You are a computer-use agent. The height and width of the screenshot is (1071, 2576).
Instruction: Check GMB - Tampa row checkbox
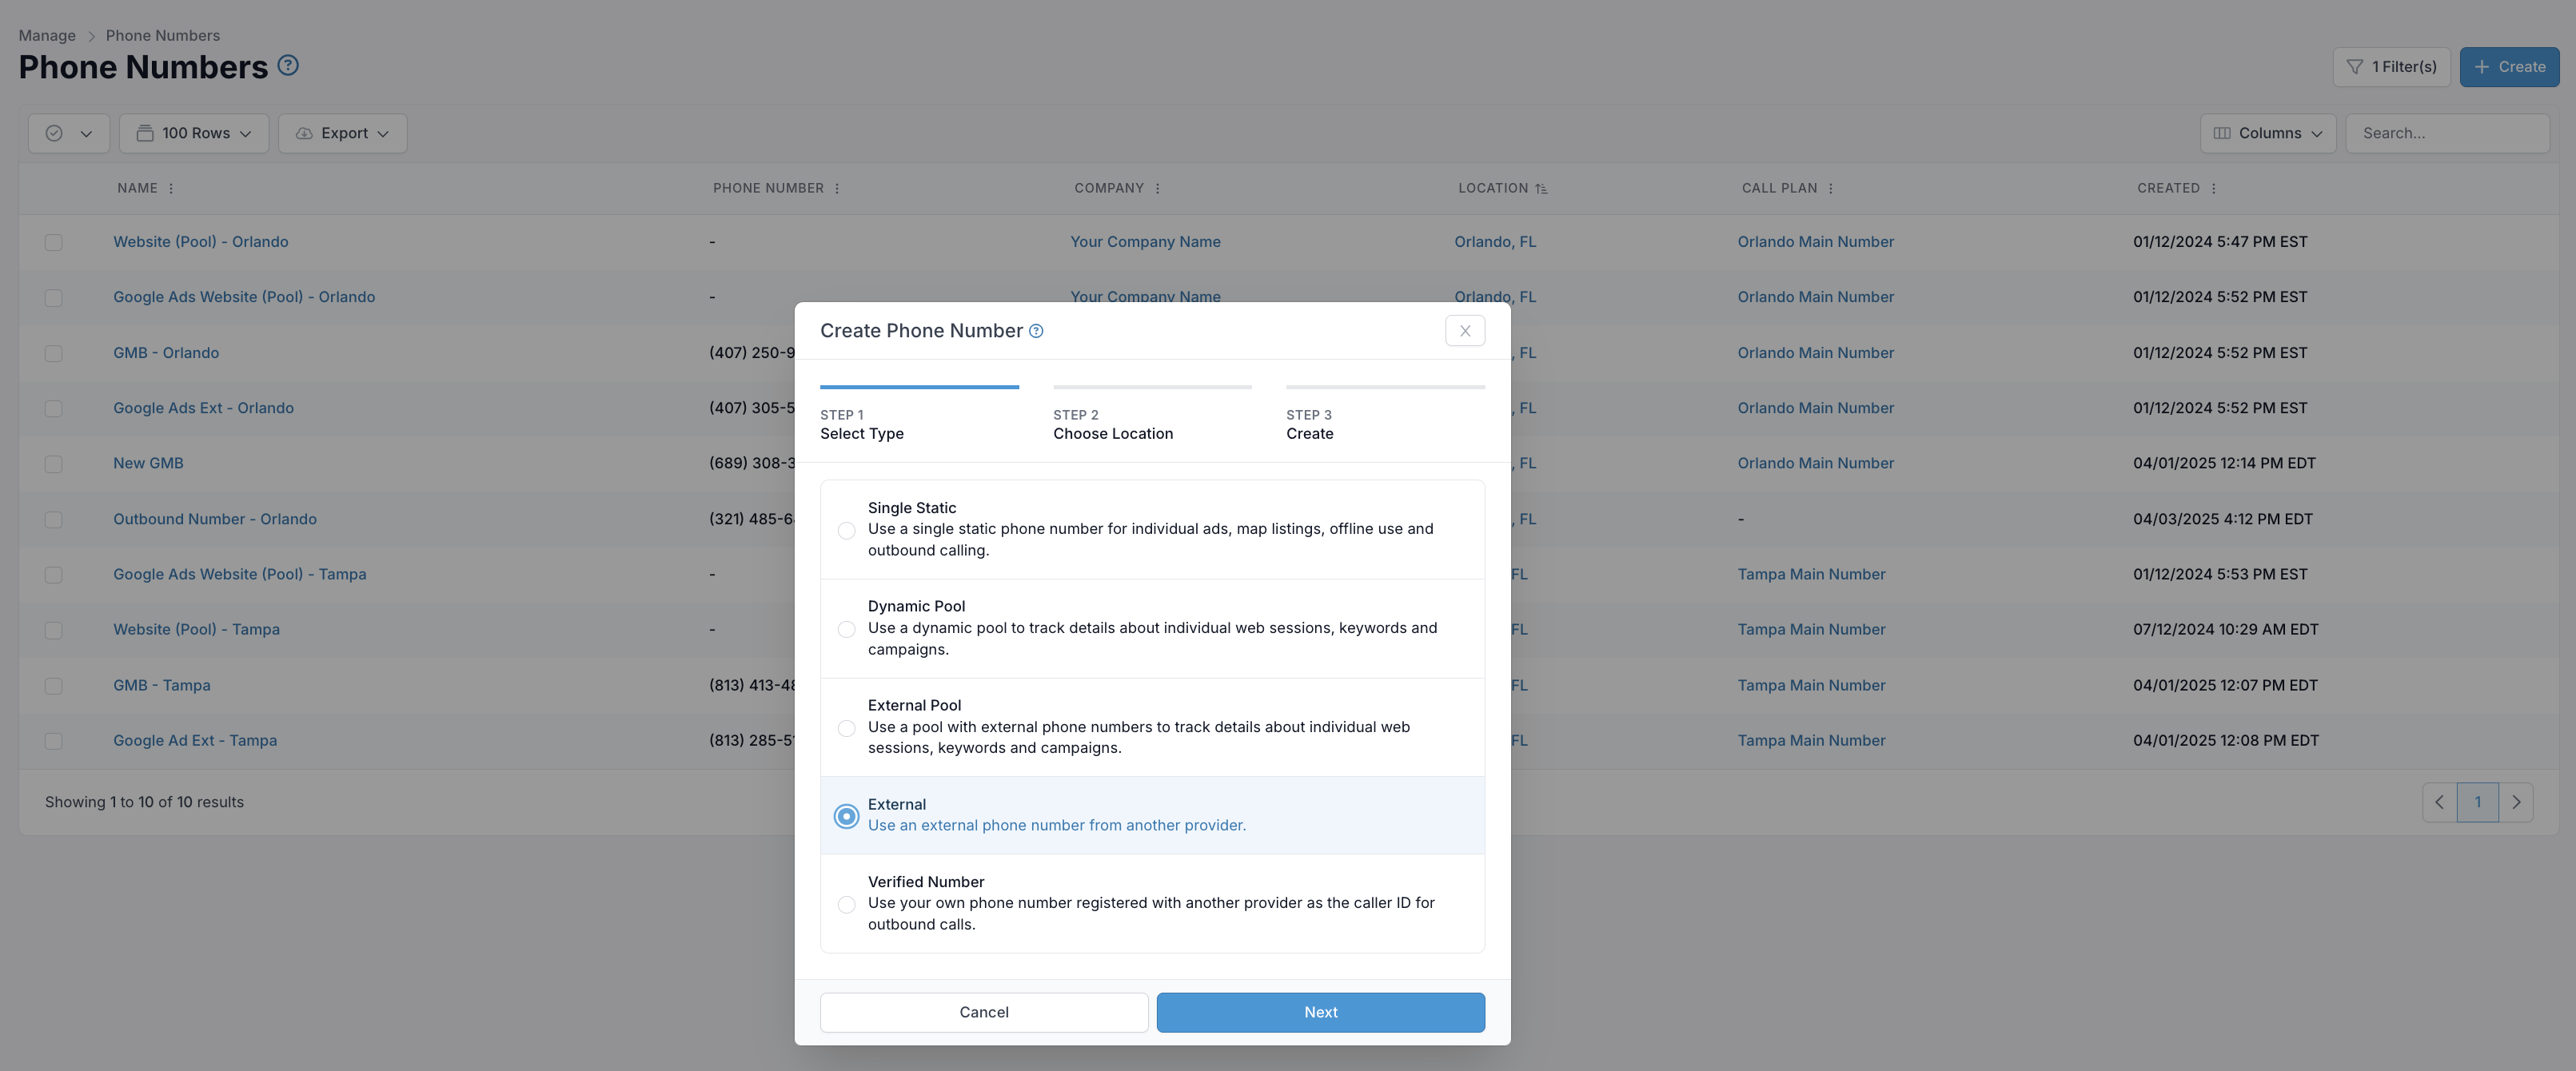(54, 686)
